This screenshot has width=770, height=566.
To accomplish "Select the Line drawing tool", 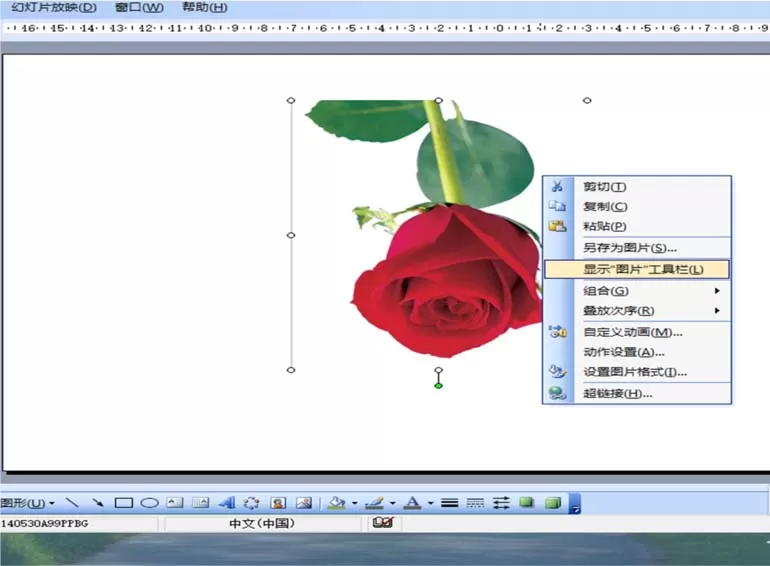I will pyautogui.click(x=72, y=503).
